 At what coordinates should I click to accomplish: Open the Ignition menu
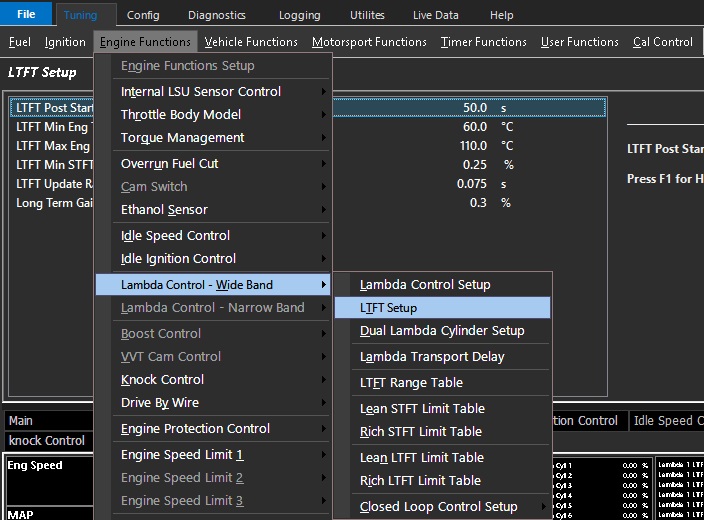click(65, 42)
